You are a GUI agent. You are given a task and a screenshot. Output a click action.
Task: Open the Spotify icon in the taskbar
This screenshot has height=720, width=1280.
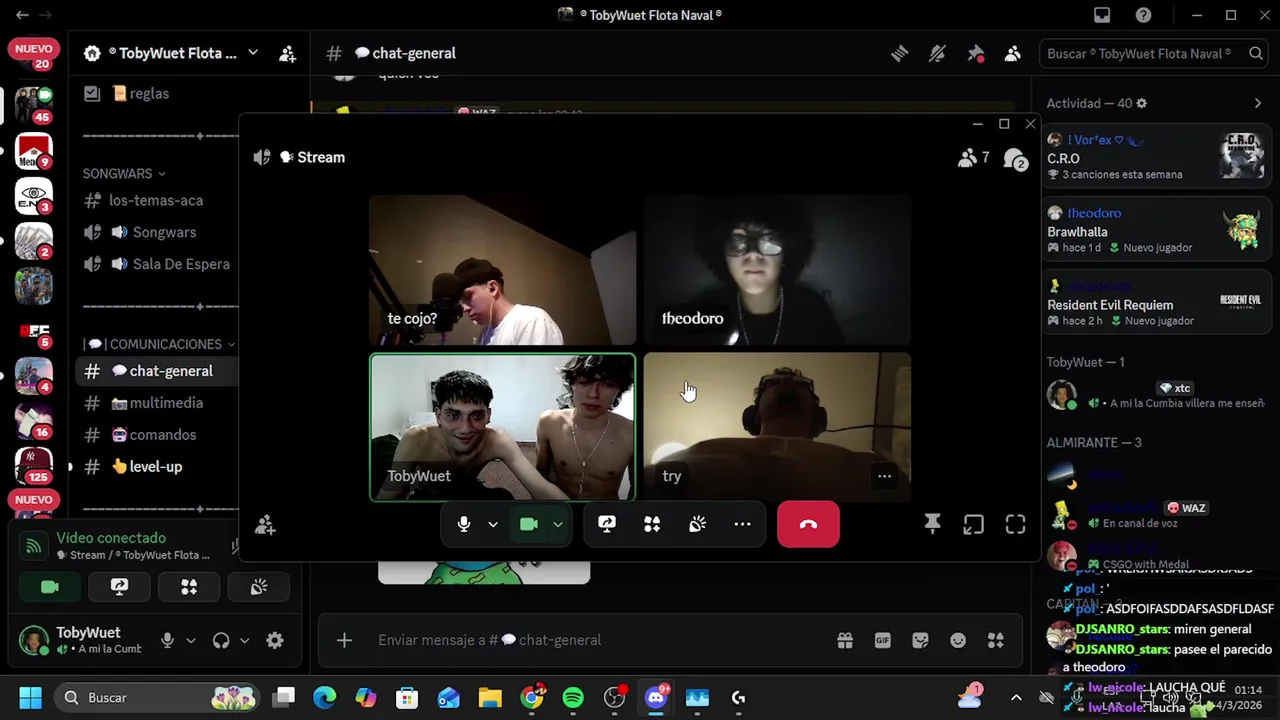[573, 697]
